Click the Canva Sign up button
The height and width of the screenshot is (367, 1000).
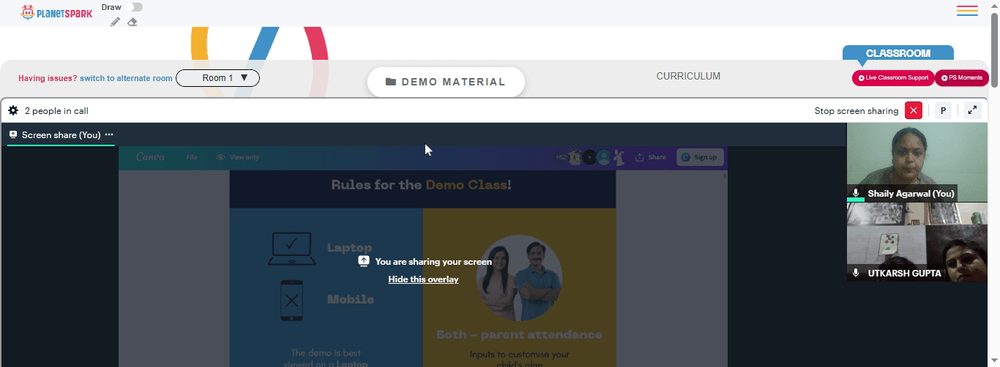[x=700, y=157]
